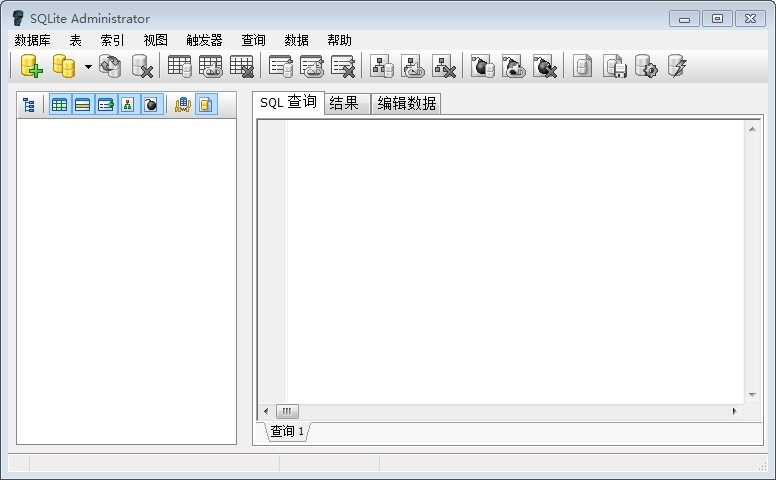Select the 查询 1 bottom tab
Screen dimensions: 776x480
[288, 431]
